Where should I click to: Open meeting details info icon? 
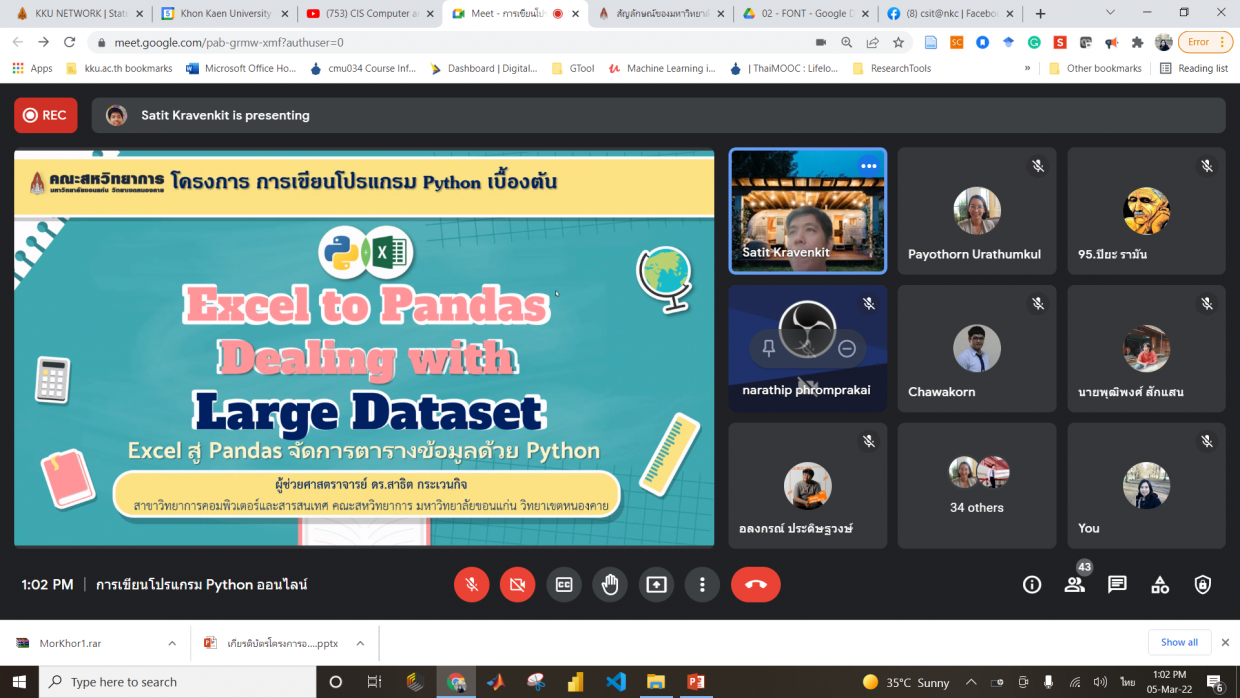pyautogui.click(x=1032, y=585)
